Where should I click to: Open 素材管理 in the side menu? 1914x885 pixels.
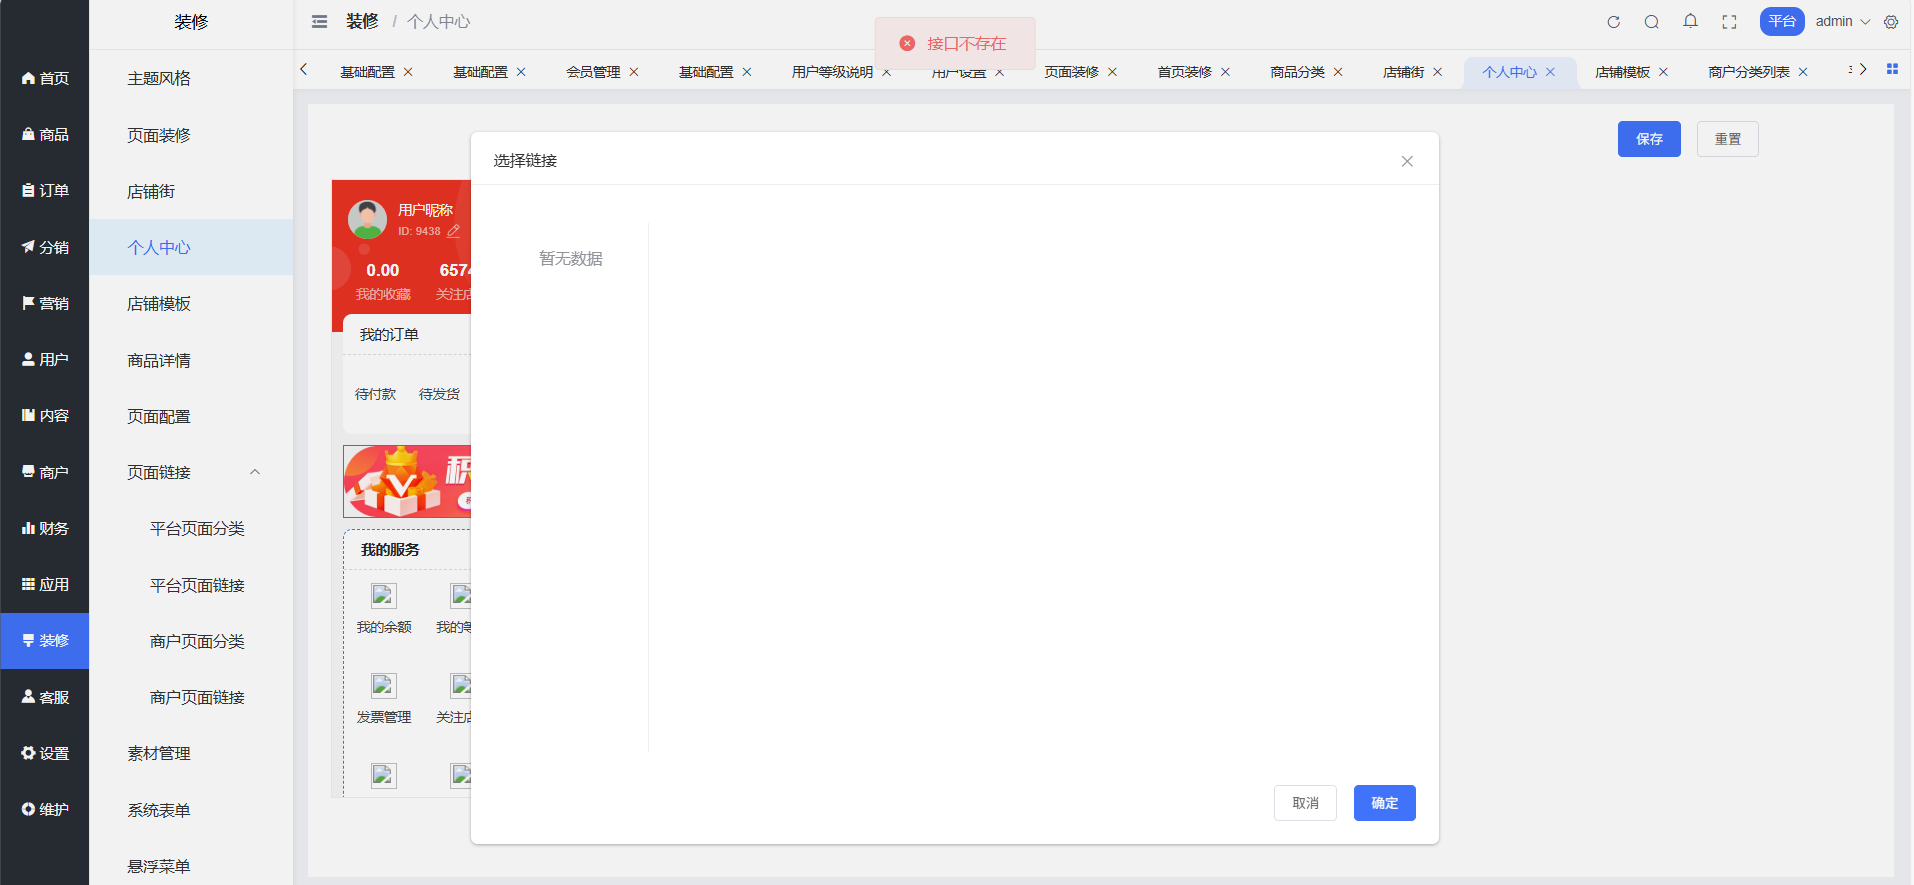click(159, 753)
